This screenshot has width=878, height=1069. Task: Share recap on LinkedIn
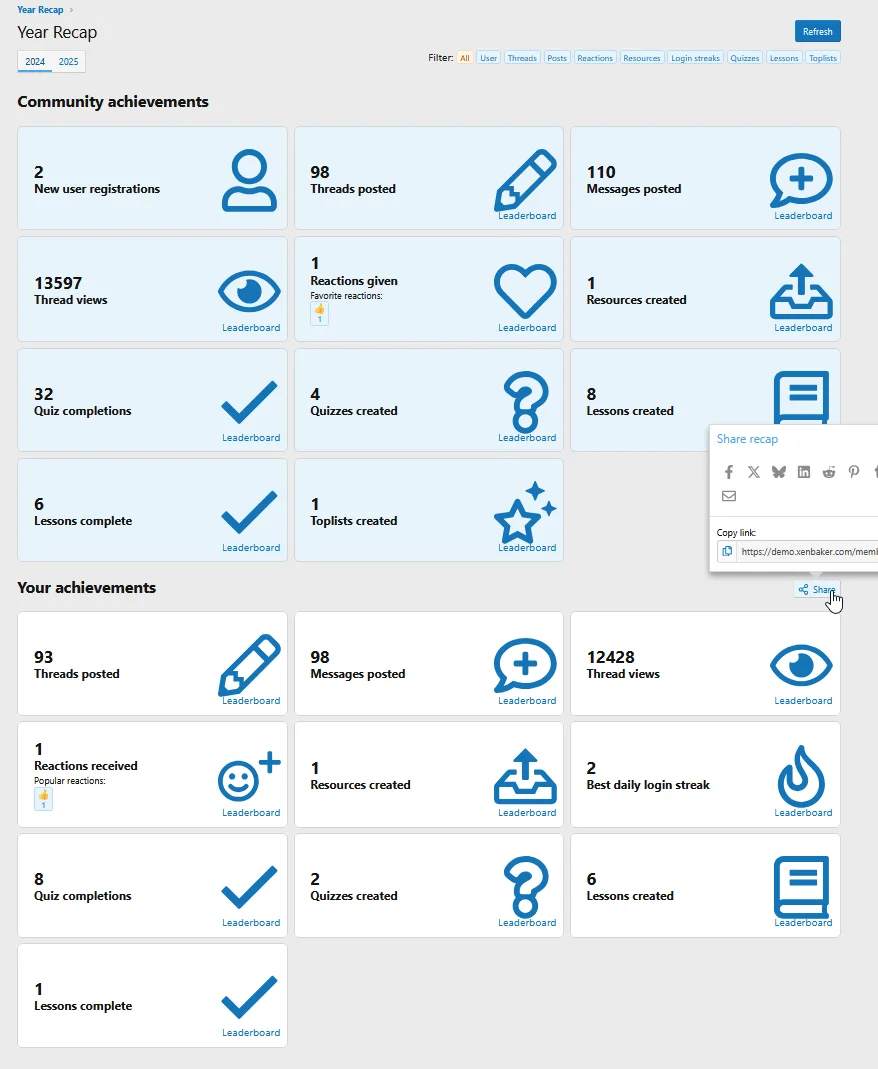[804, 472]
